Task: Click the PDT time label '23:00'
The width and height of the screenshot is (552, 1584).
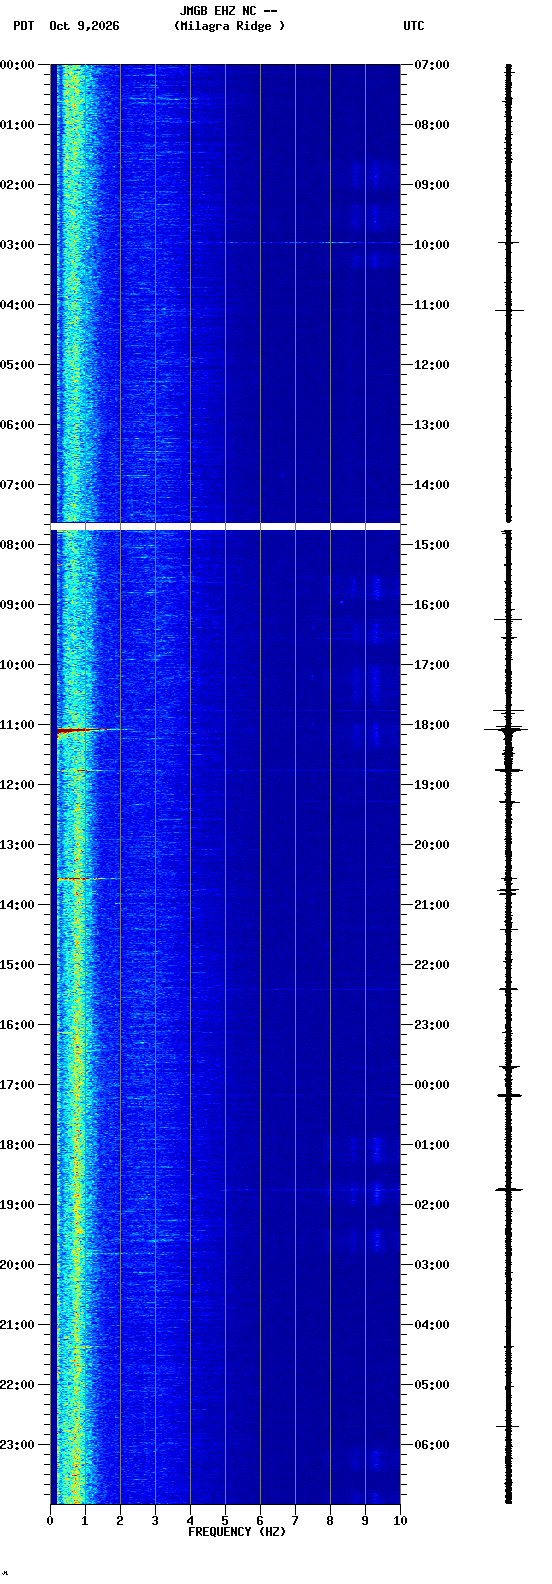Action: coord(17,1445)
